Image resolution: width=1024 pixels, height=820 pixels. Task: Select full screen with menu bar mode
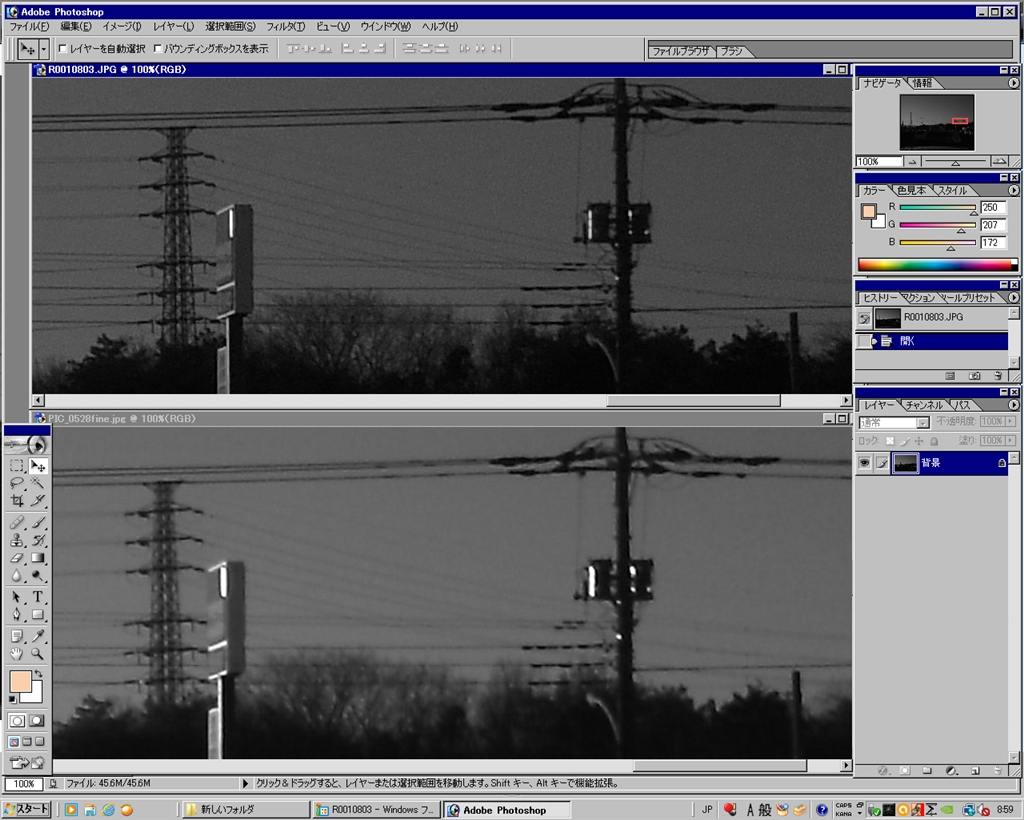[x=27, y=742]
